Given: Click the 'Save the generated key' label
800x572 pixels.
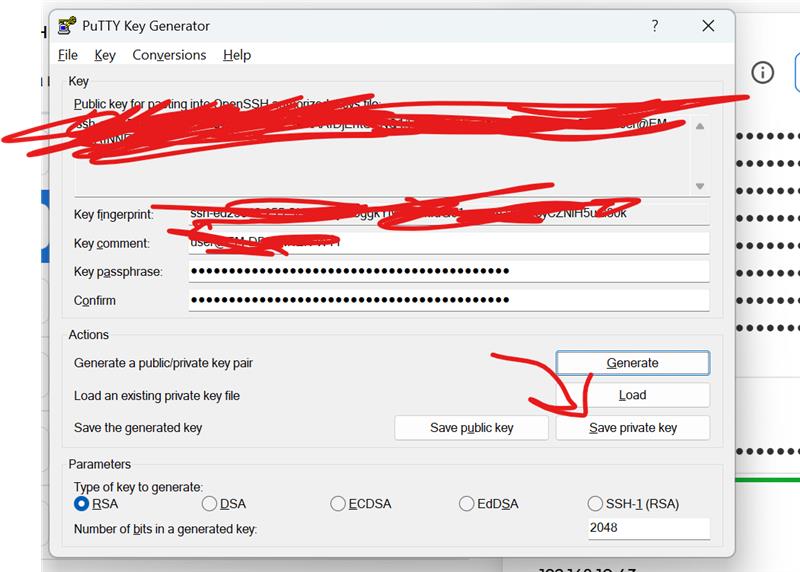Looking at the screenshot, I should click(138, 428).
